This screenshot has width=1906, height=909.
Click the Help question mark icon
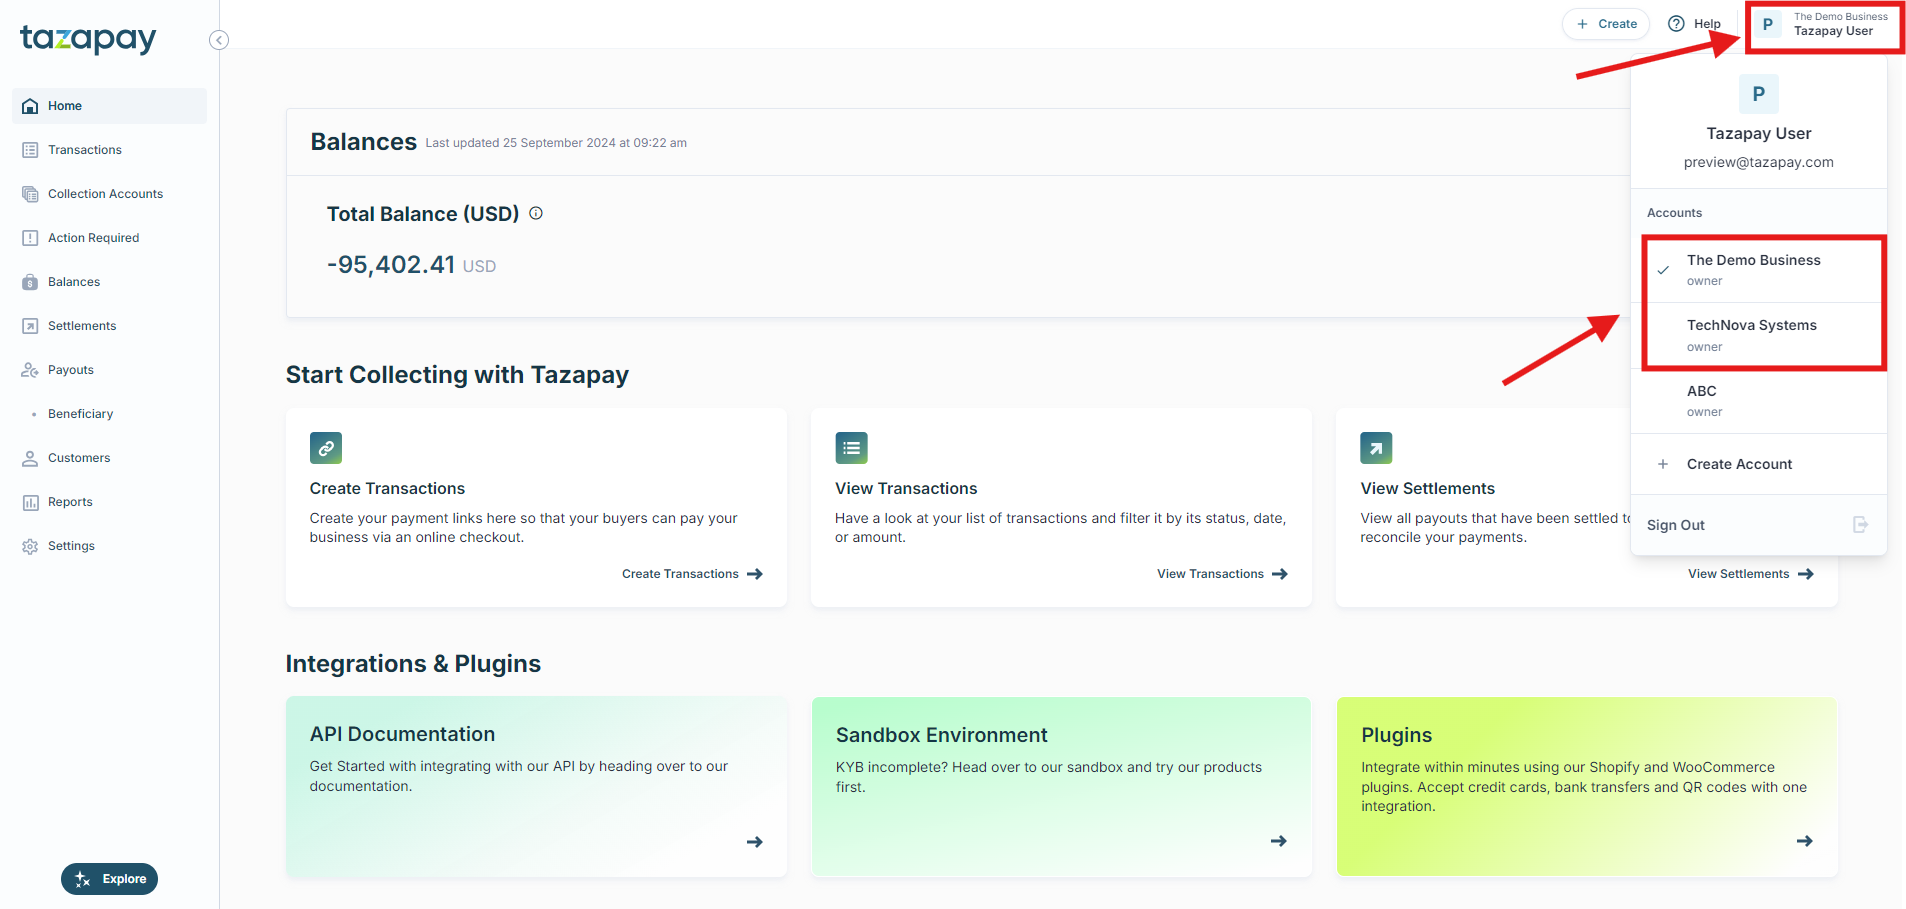click(1677, 24)
